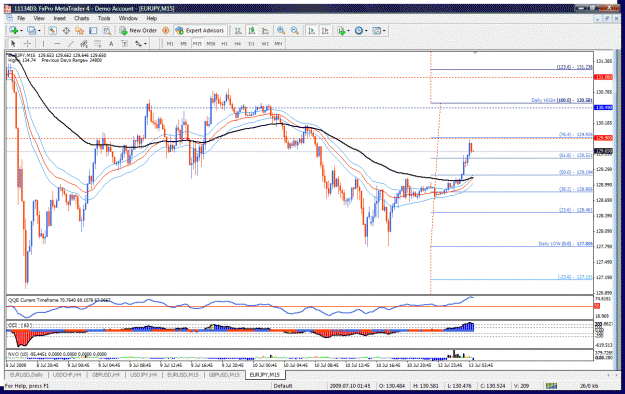Viewport: 625px width, 394px height.
Task: Toggle the Auto Scroll chart icon
Action: (312, 30)
